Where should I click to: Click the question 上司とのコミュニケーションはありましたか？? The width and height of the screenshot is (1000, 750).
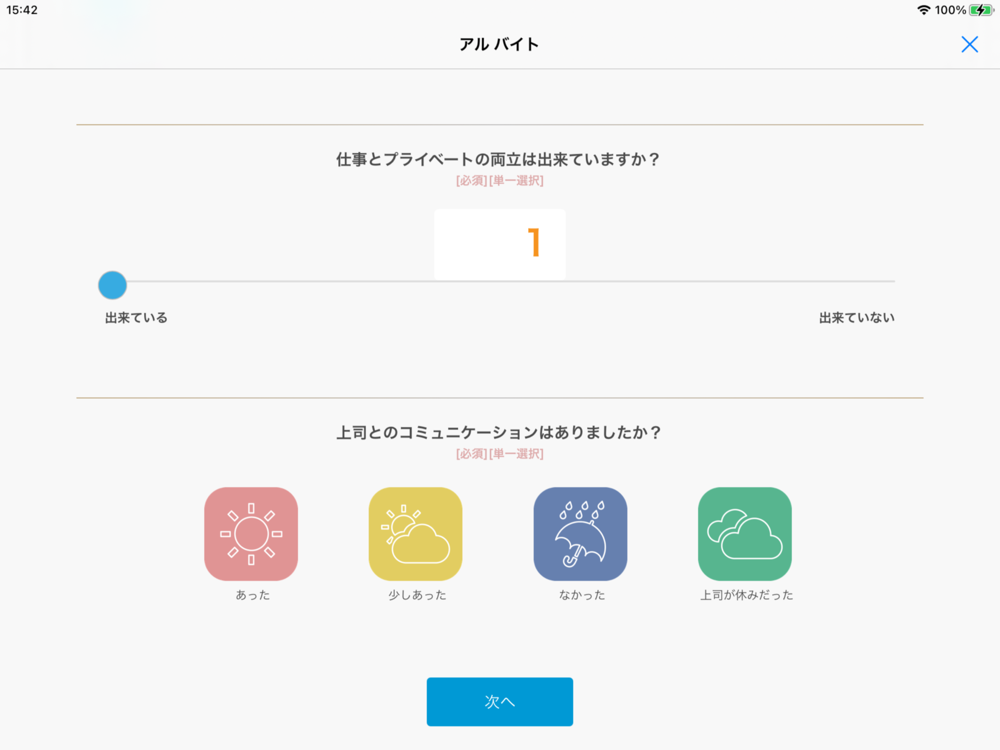(499, 432)
